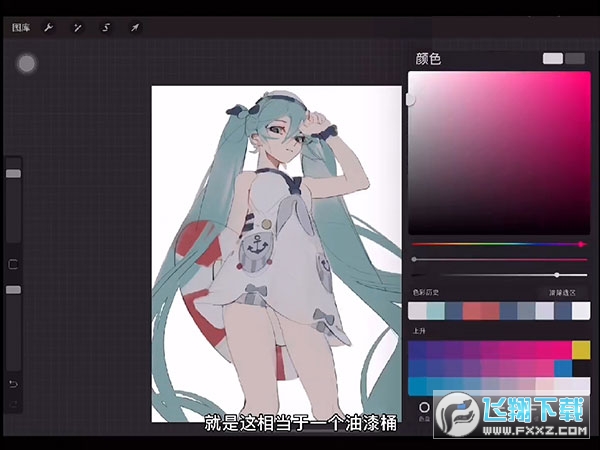The height and width of the screenshot is (450, 600).
Task: Tap the square modify button in sidebar
Action: (13, 264)
